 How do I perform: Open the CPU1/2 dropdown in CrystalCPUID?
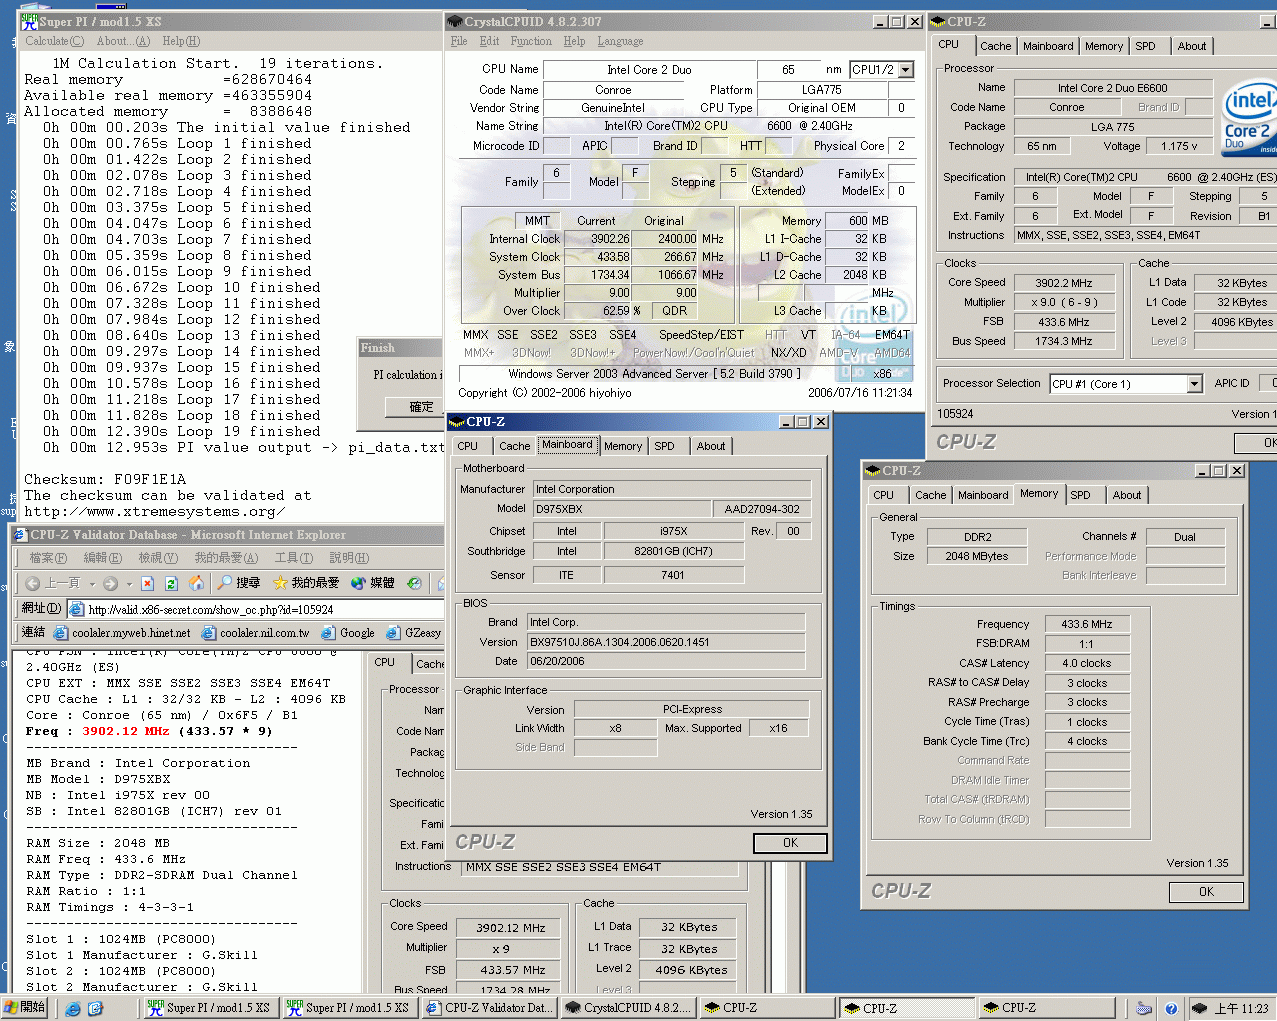coord(906,70)
